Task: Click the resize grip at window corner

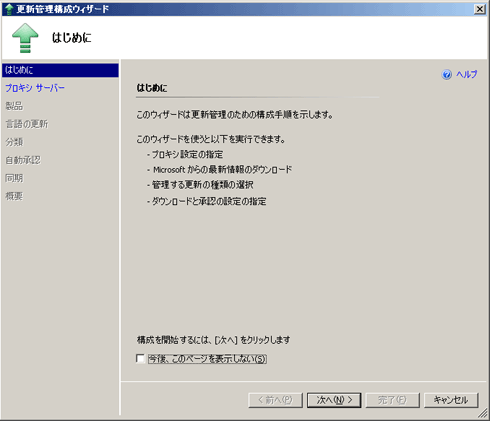Action: click(x=483, y=414)
